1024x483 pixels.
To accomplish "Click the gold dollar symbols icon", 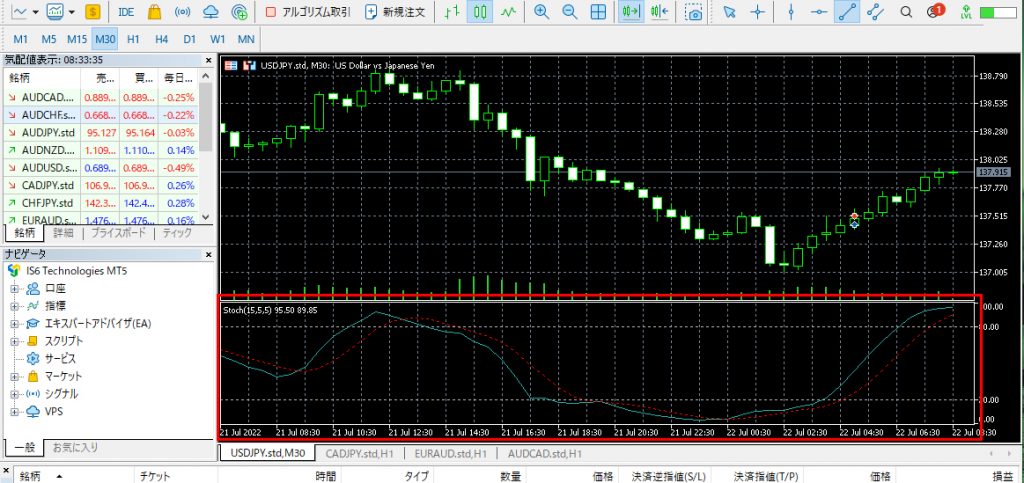I will pos(93,12).
